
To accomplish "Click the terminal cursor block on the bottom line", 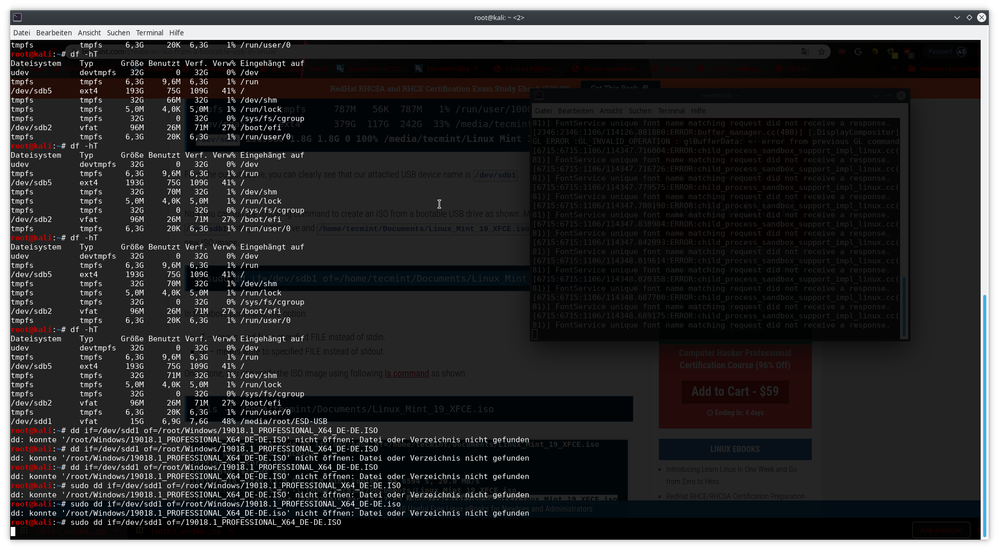I will point(13,532).
